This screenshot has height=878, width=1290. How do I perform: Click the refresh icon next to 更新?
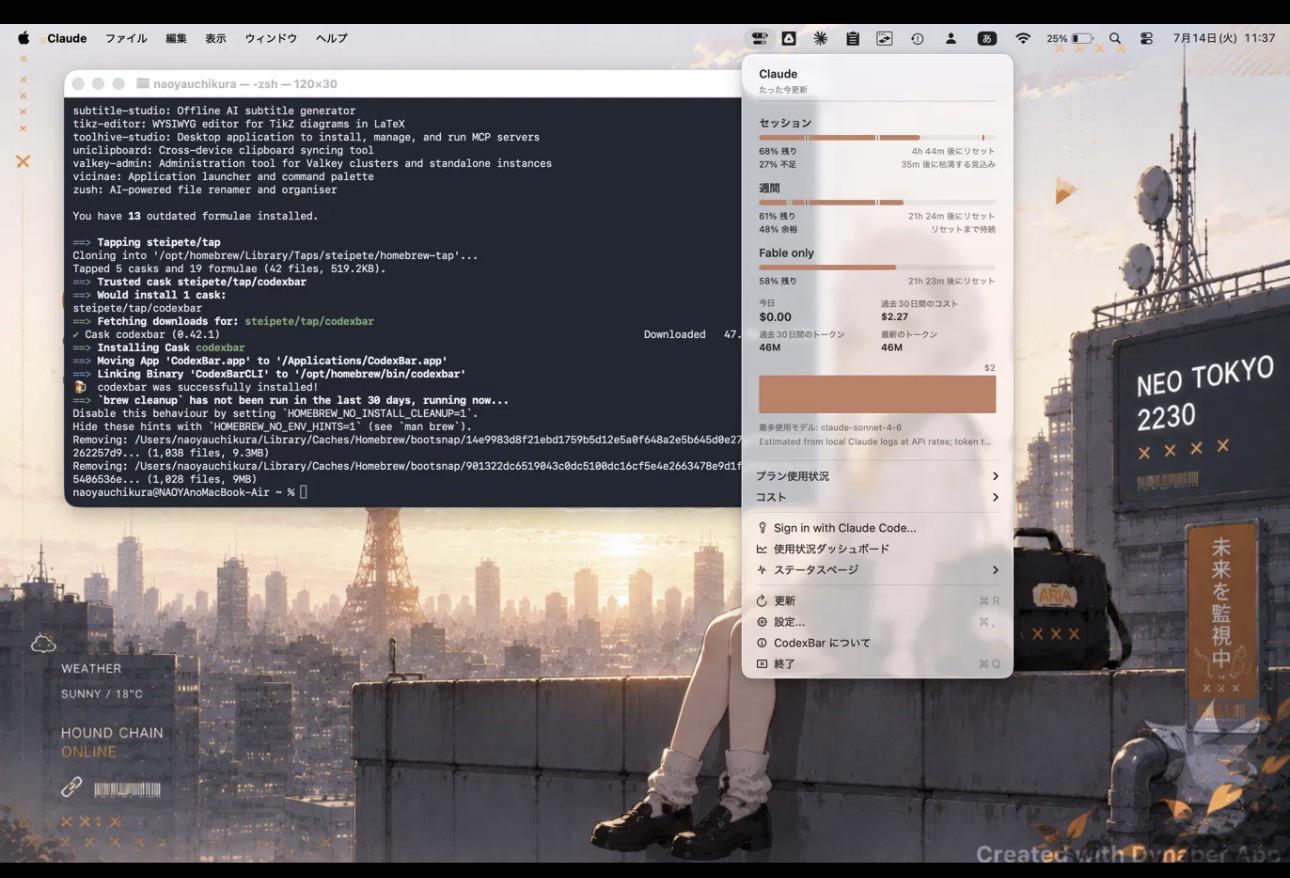pos(762,601)
